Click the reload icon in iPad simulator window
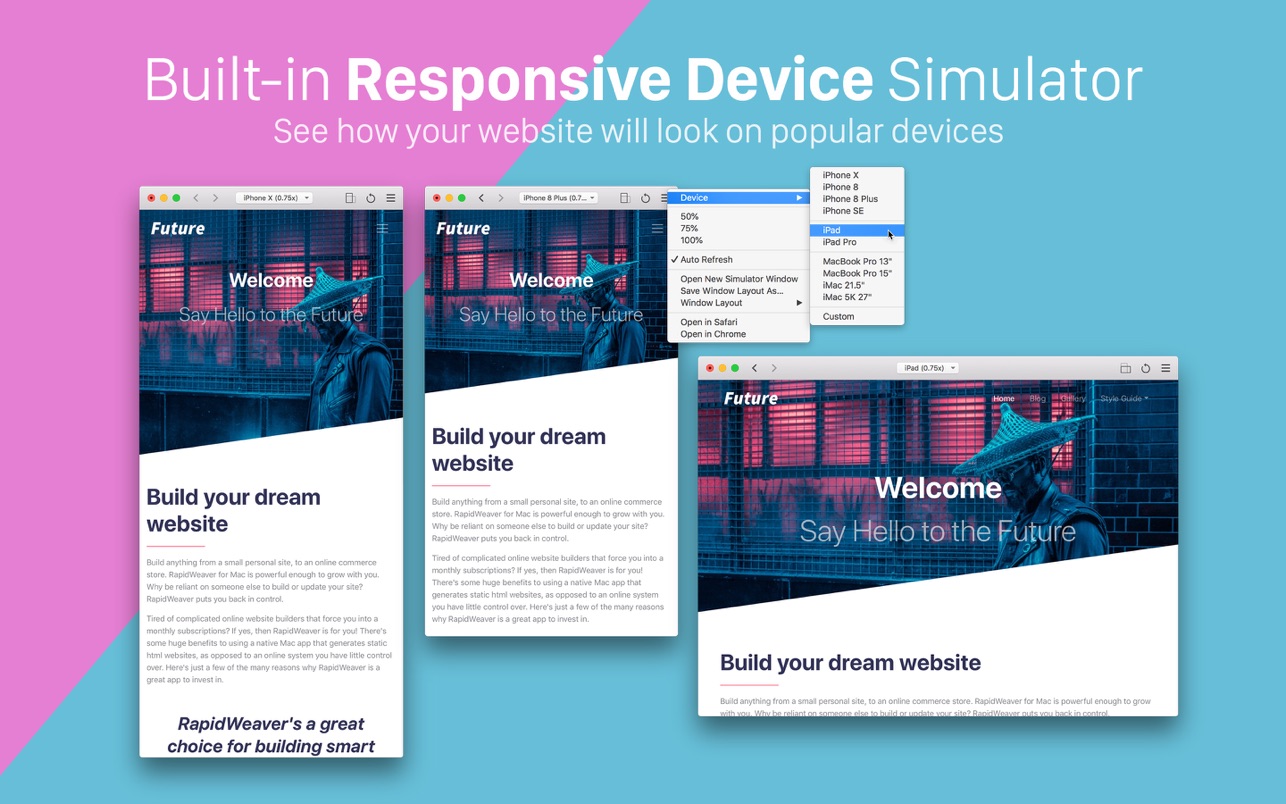The height and width of the screenshot is (804, 1286). [x=1145, y=368]
